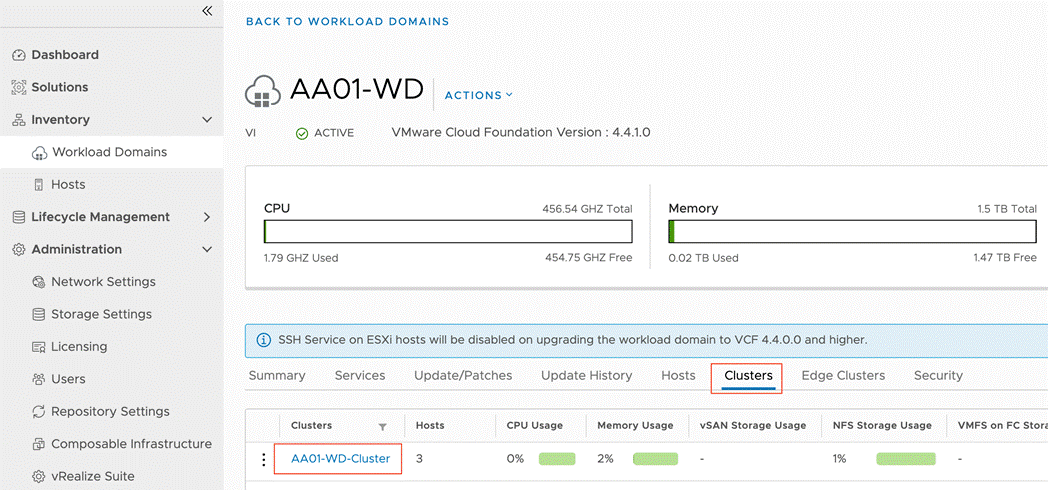Click the Dashboard gauge icon
Screen dimensions: 1048x490
click(19, 55)
